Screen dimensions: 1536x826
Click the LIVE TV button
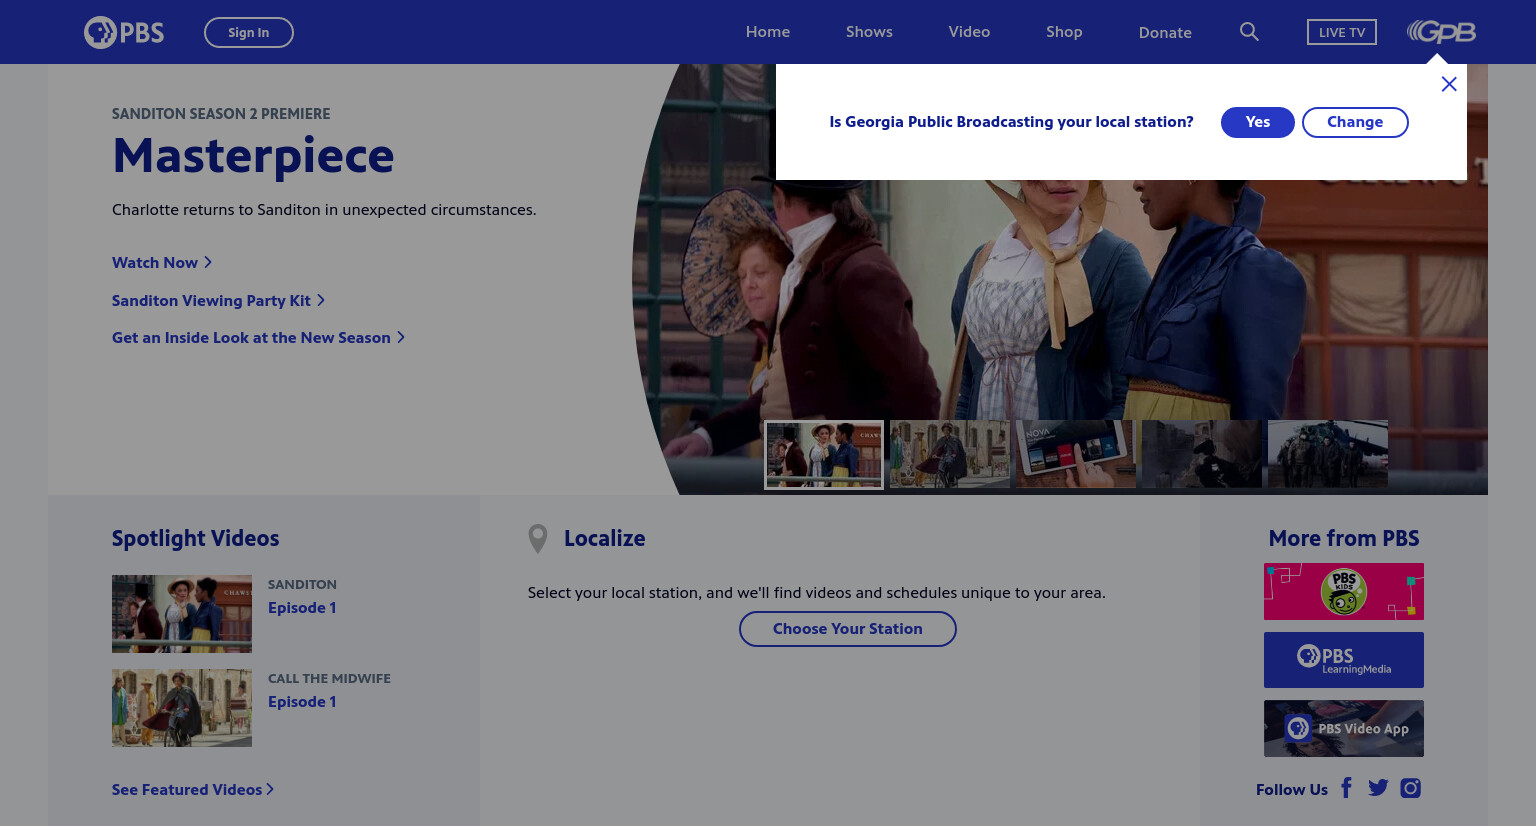tap(1342, 32)
